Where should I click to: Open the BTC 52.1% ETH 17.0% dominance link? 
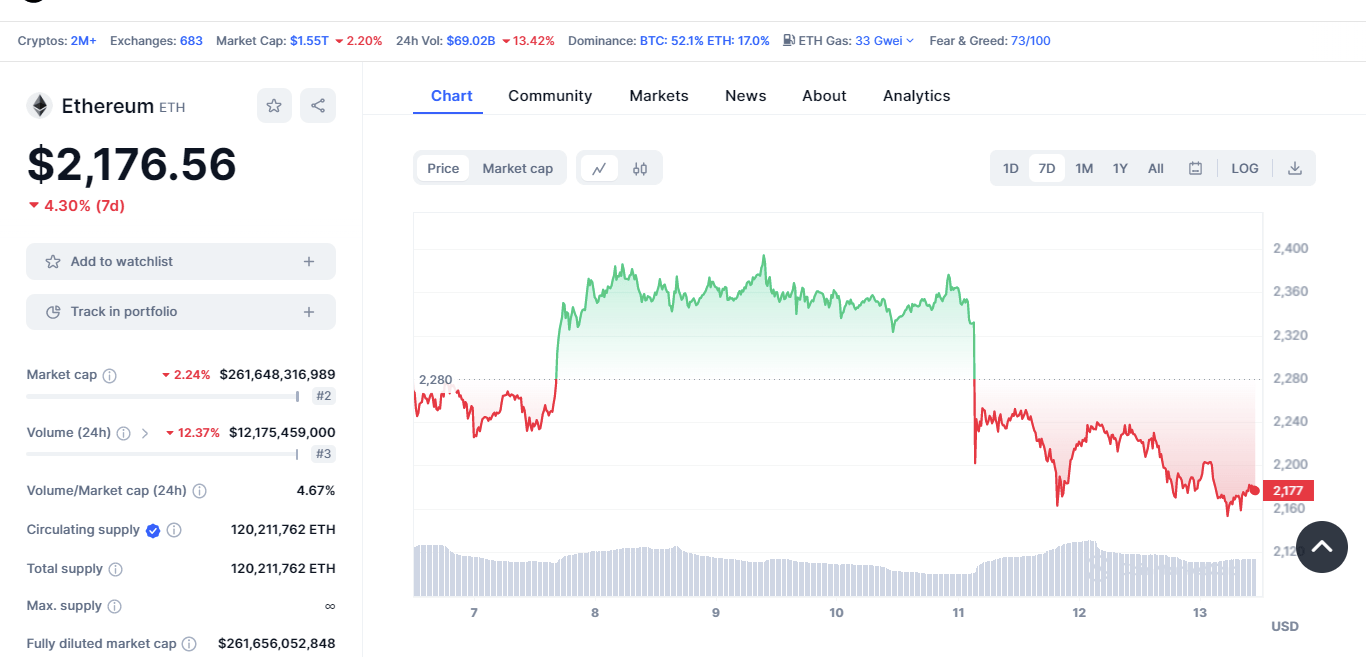[705, 41]
